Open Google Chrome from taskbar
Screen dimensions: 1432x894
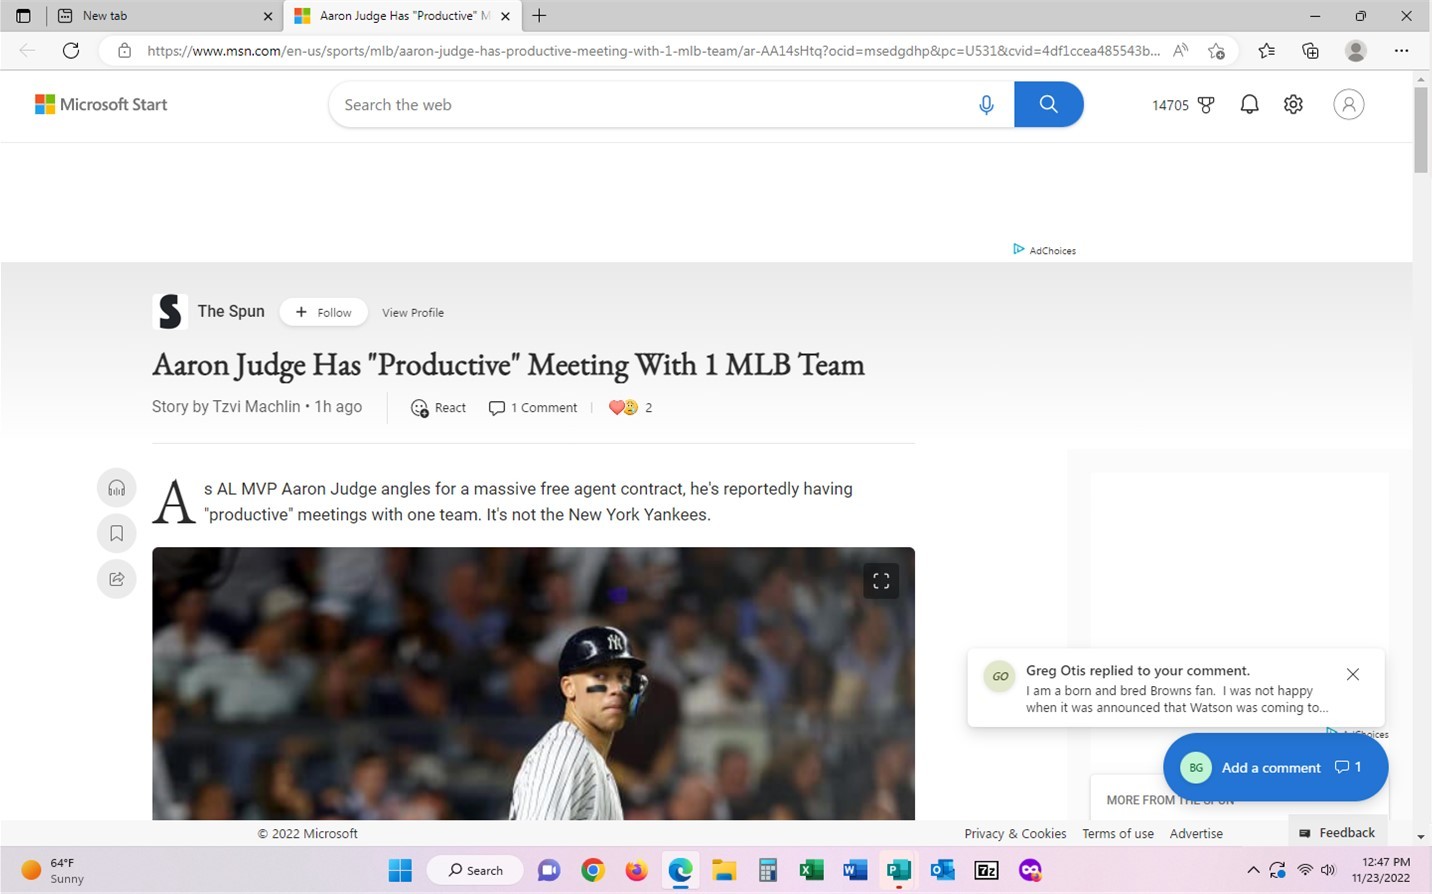593,870
